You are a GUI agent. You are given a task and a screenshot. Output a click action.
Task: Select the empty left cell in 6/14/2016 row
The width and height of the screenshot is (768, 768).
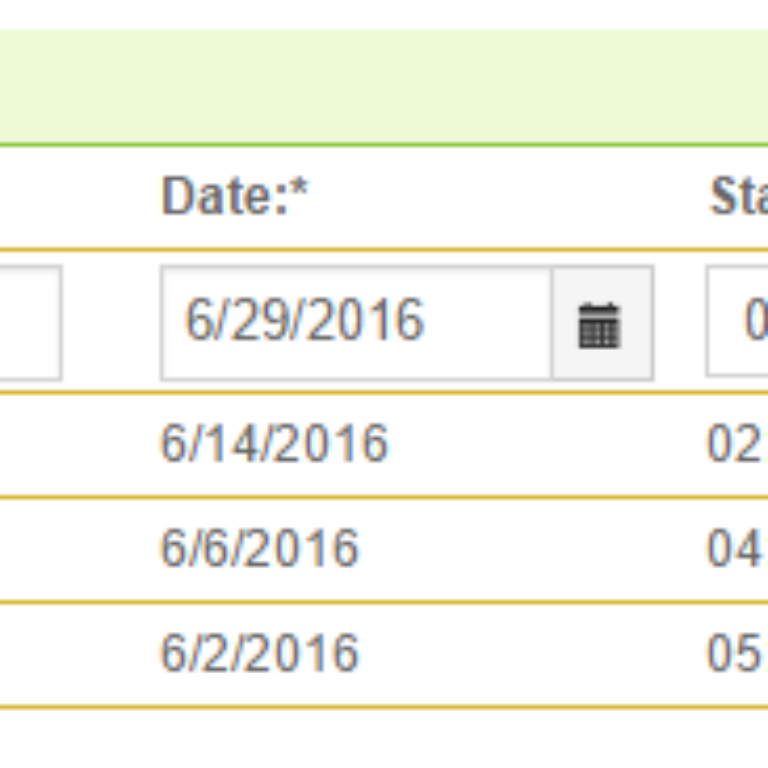click(73, 445)
